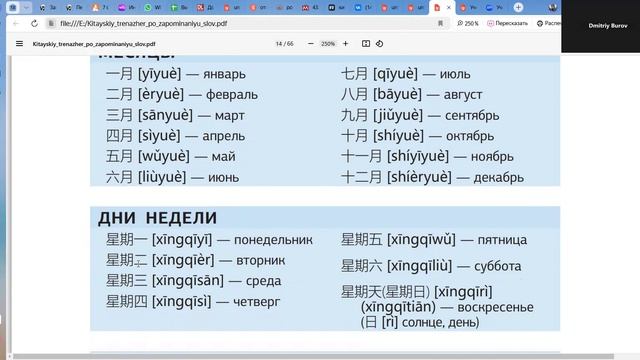Open a new browser tab with plus
This screenshot has width=640, height=360.
[x=518, y=7]
